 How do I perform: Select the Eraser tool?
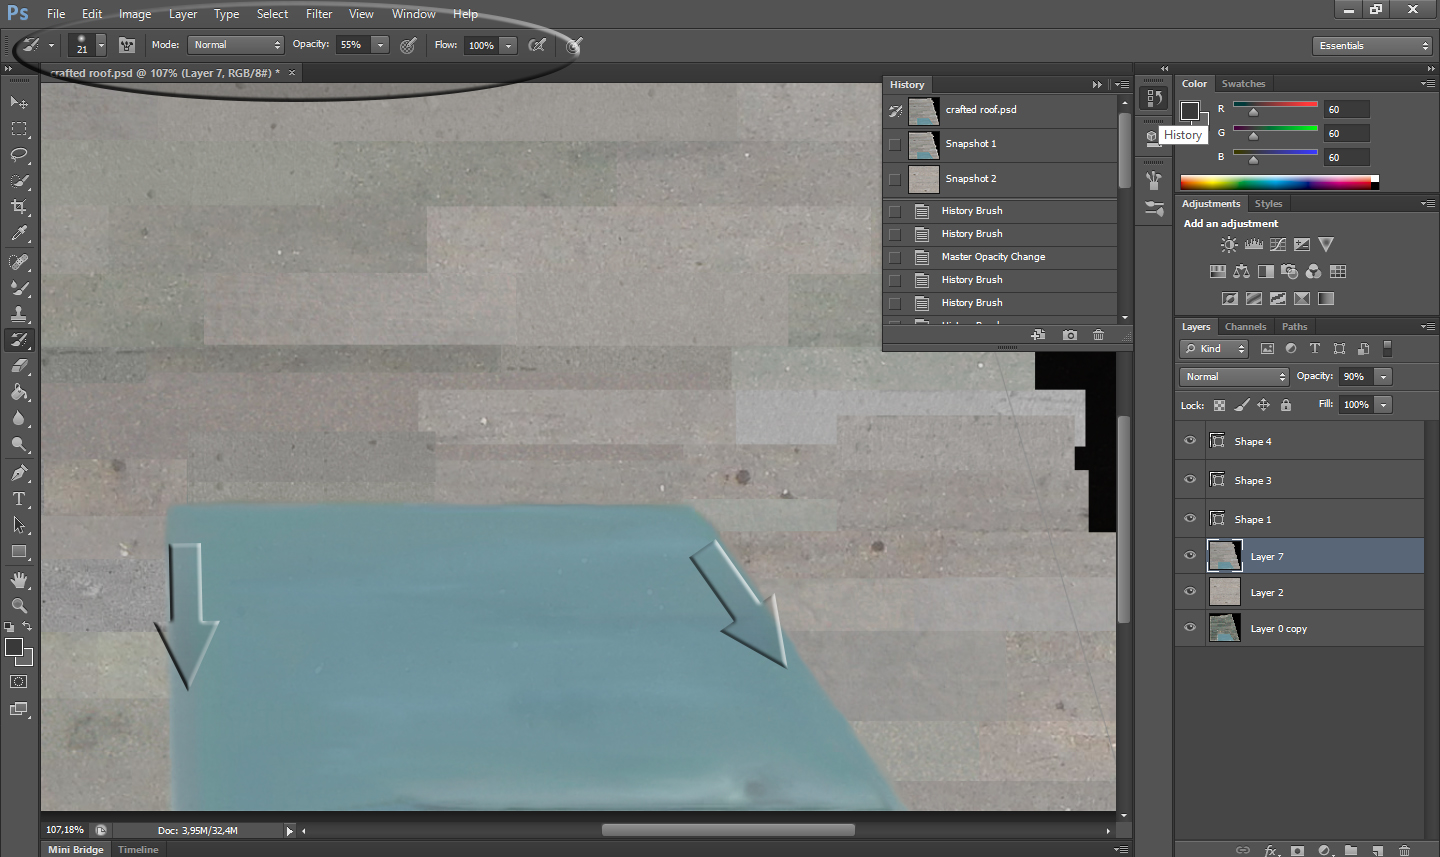(19, 366)
